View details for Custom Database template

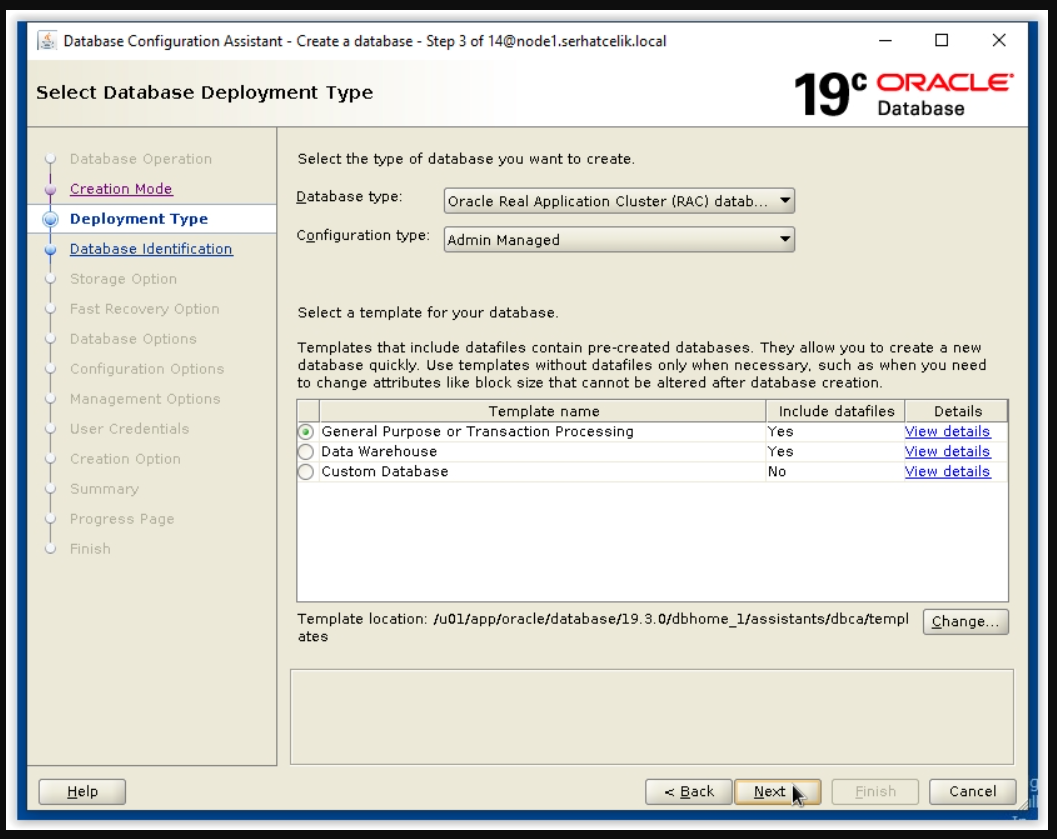[x=947, y=472]
